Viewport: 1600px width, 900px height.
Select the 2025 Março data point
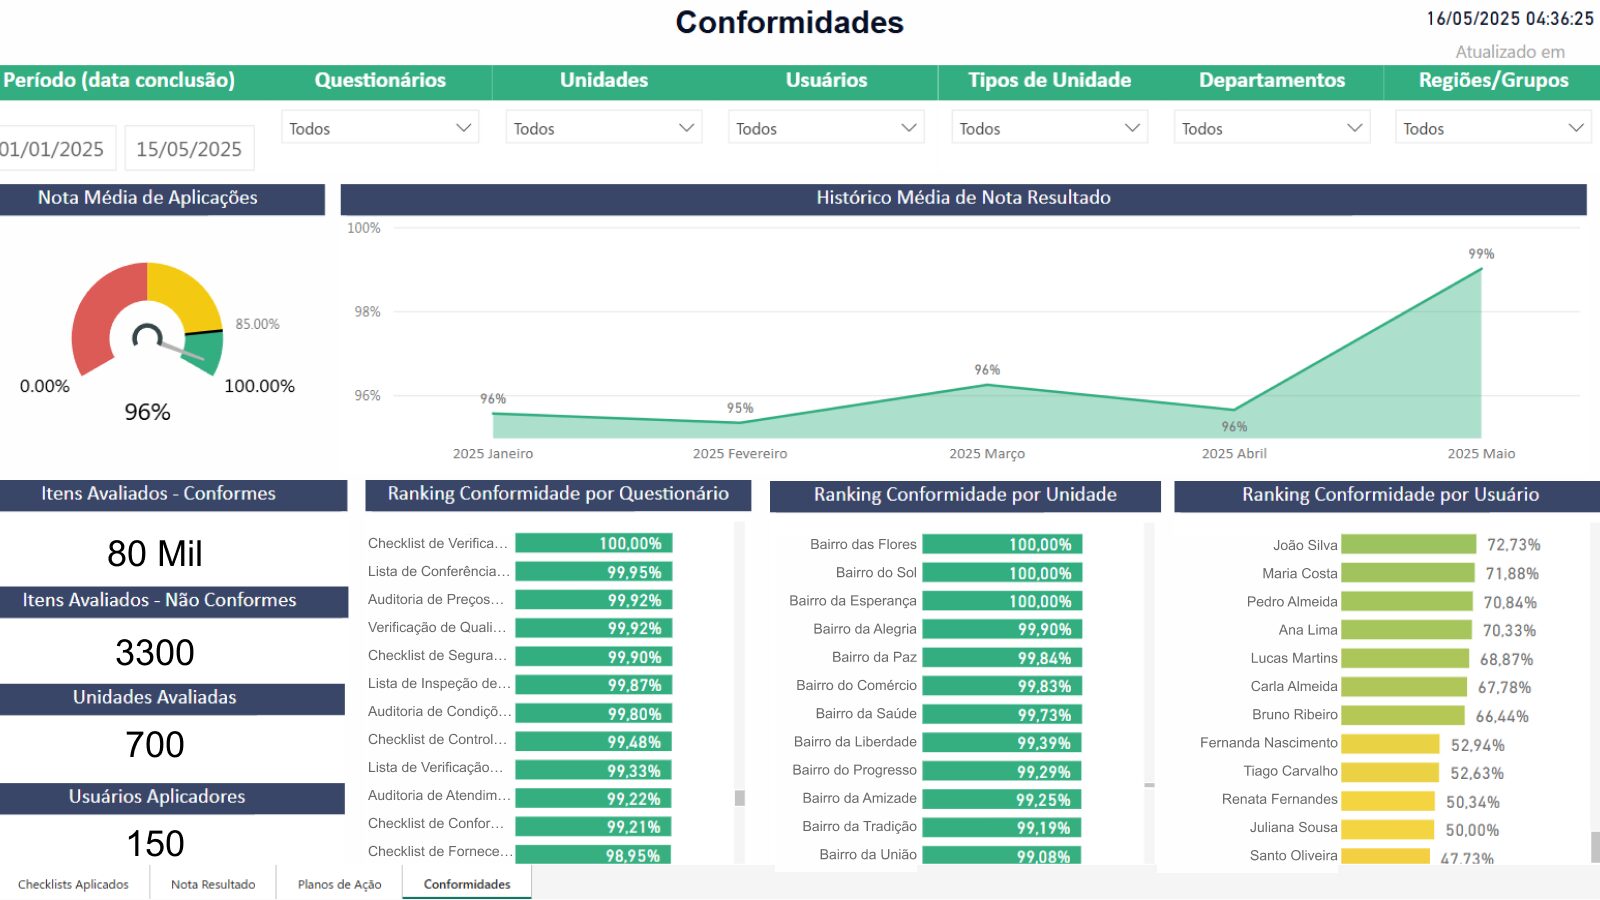click(x=988, y=384)
